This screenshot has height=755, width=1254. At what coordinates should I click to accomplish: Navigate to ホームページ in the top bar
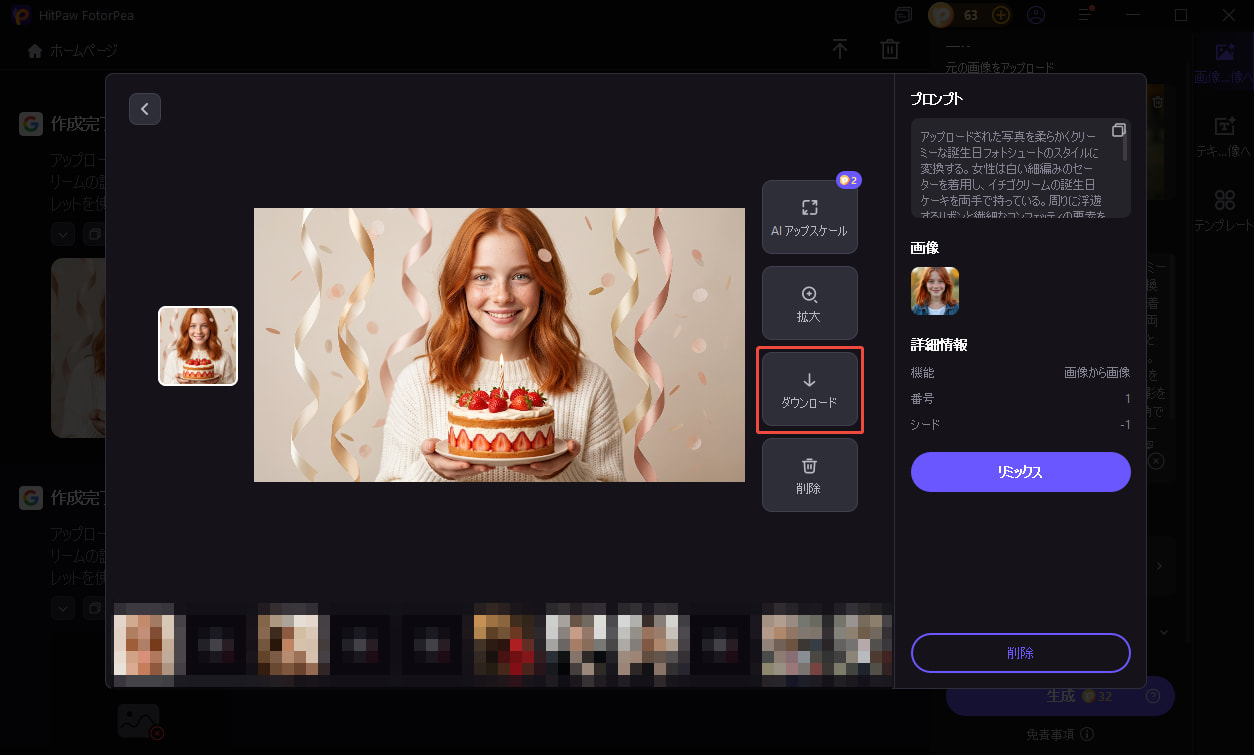point(74,49)
